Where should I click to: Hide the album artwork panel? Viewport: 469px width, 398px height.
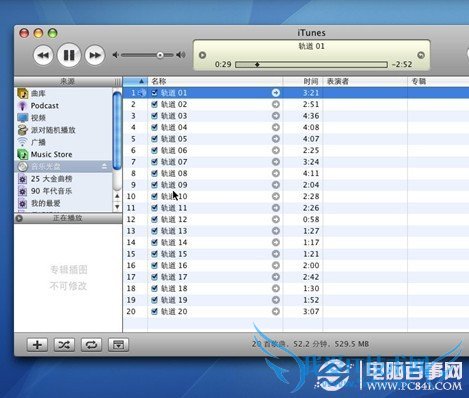click(118, 345)
